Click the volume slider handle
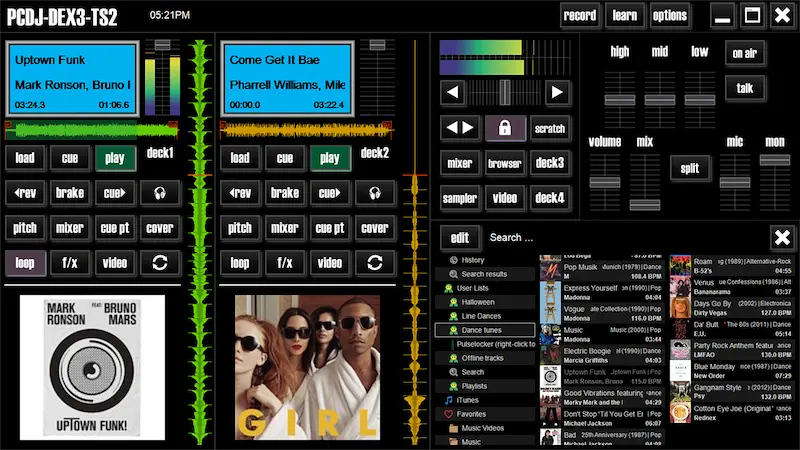 605,182
